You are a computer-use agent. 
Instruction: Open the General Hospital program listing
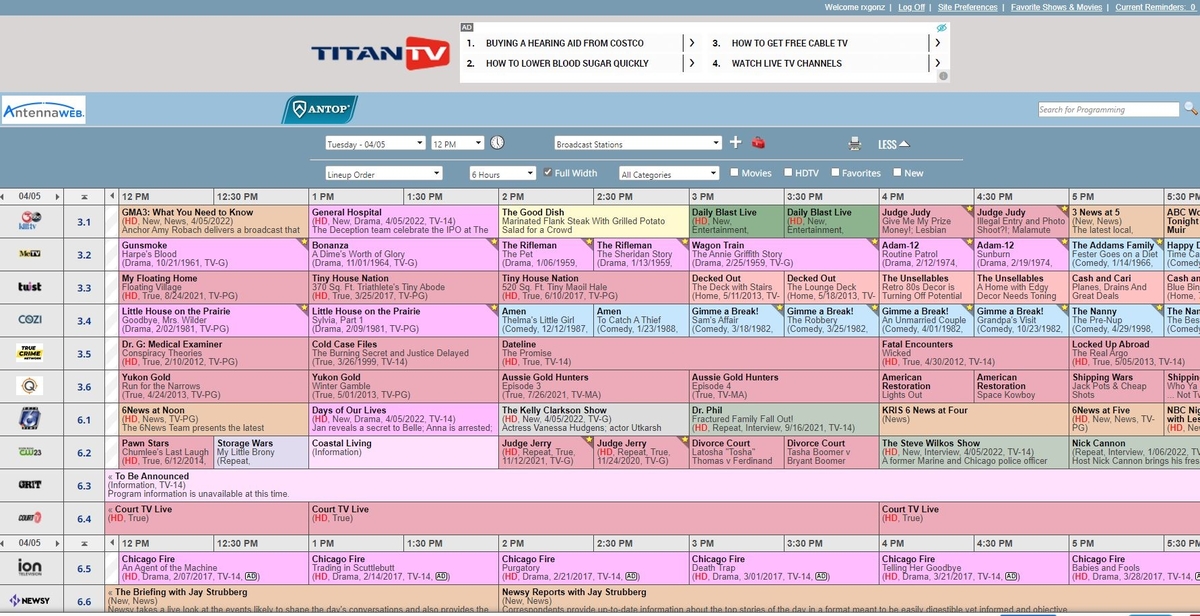point(403,221)
